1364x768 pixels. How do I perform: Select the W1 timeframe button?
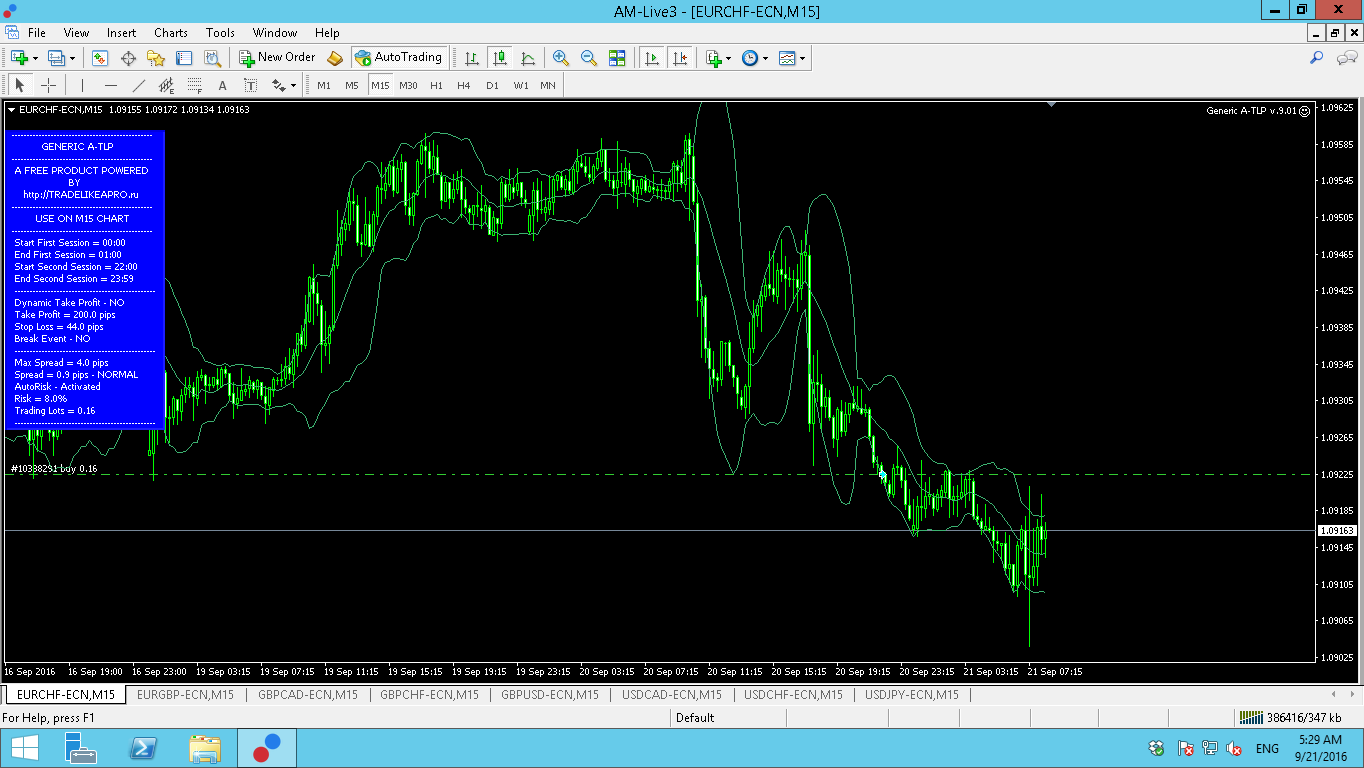(x=520, y=85)
